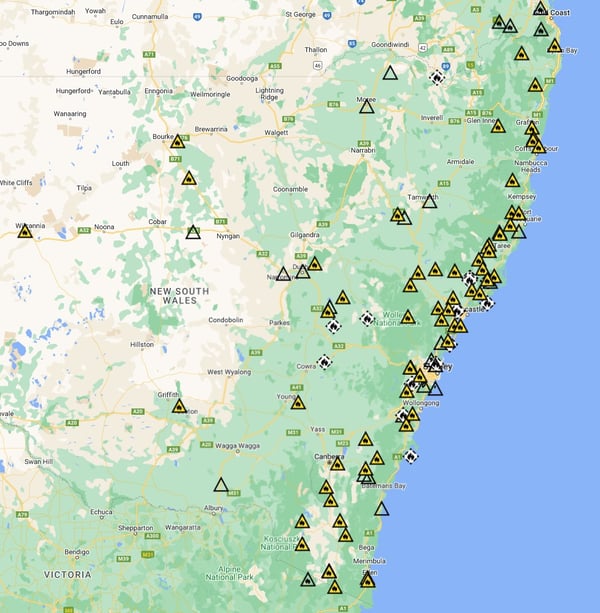Click the fire marker south of Lismore
600x613 pixels.
tap(535, 85)
